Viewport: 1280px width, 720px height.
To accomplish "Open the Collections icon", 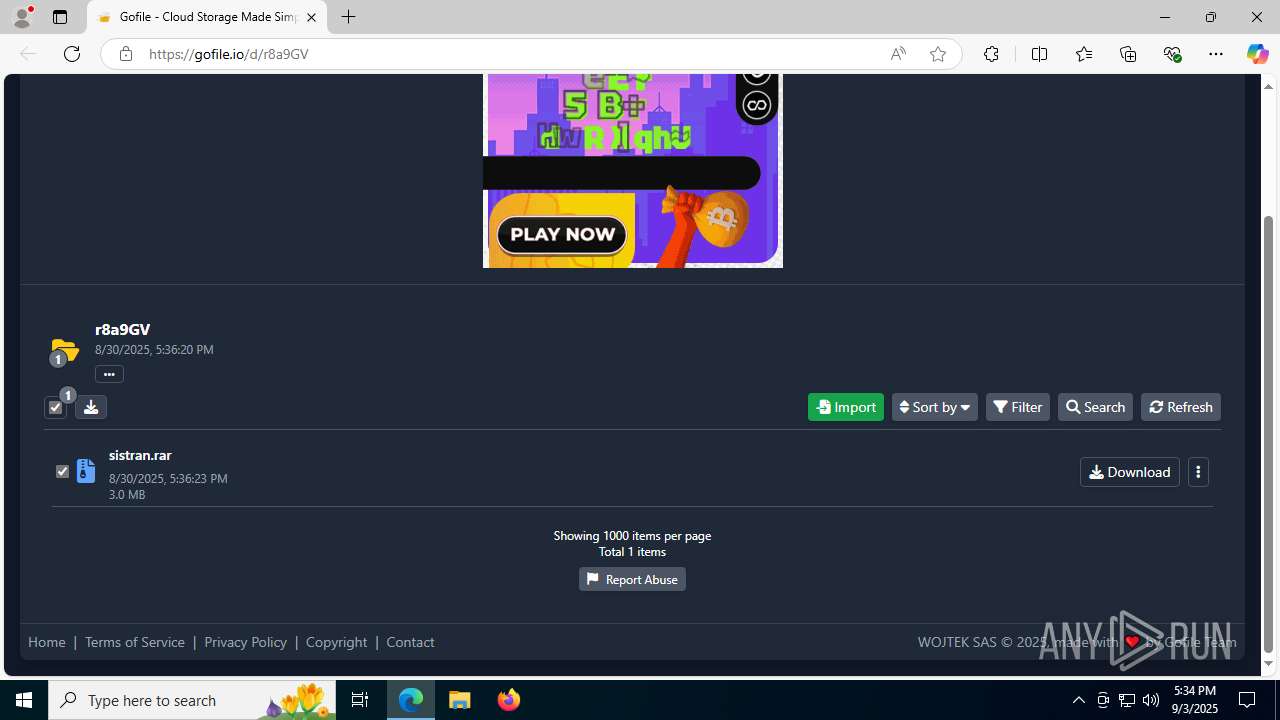I will 1128,54.
